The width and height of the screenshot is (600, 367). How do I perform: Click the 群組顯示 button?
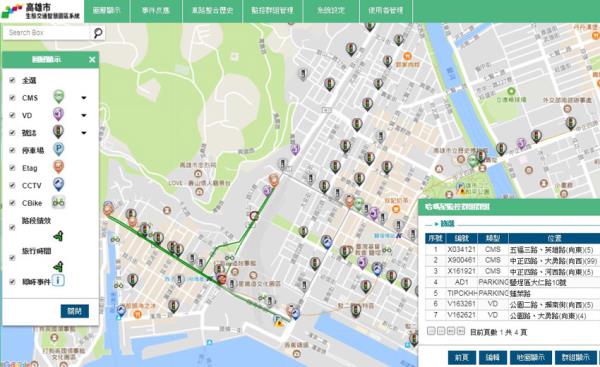coord(576,358)
